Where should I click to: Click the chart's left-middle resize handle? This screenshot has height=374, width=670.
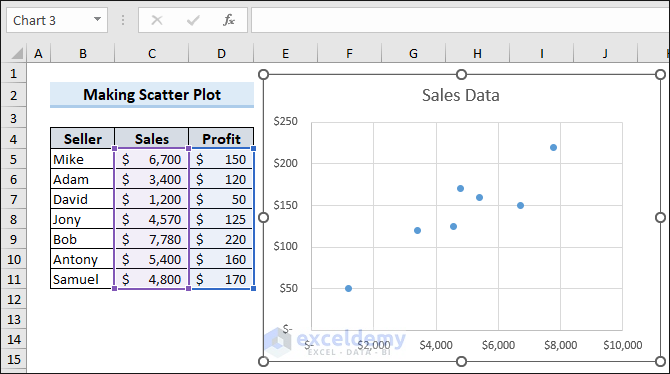(264, 218)
